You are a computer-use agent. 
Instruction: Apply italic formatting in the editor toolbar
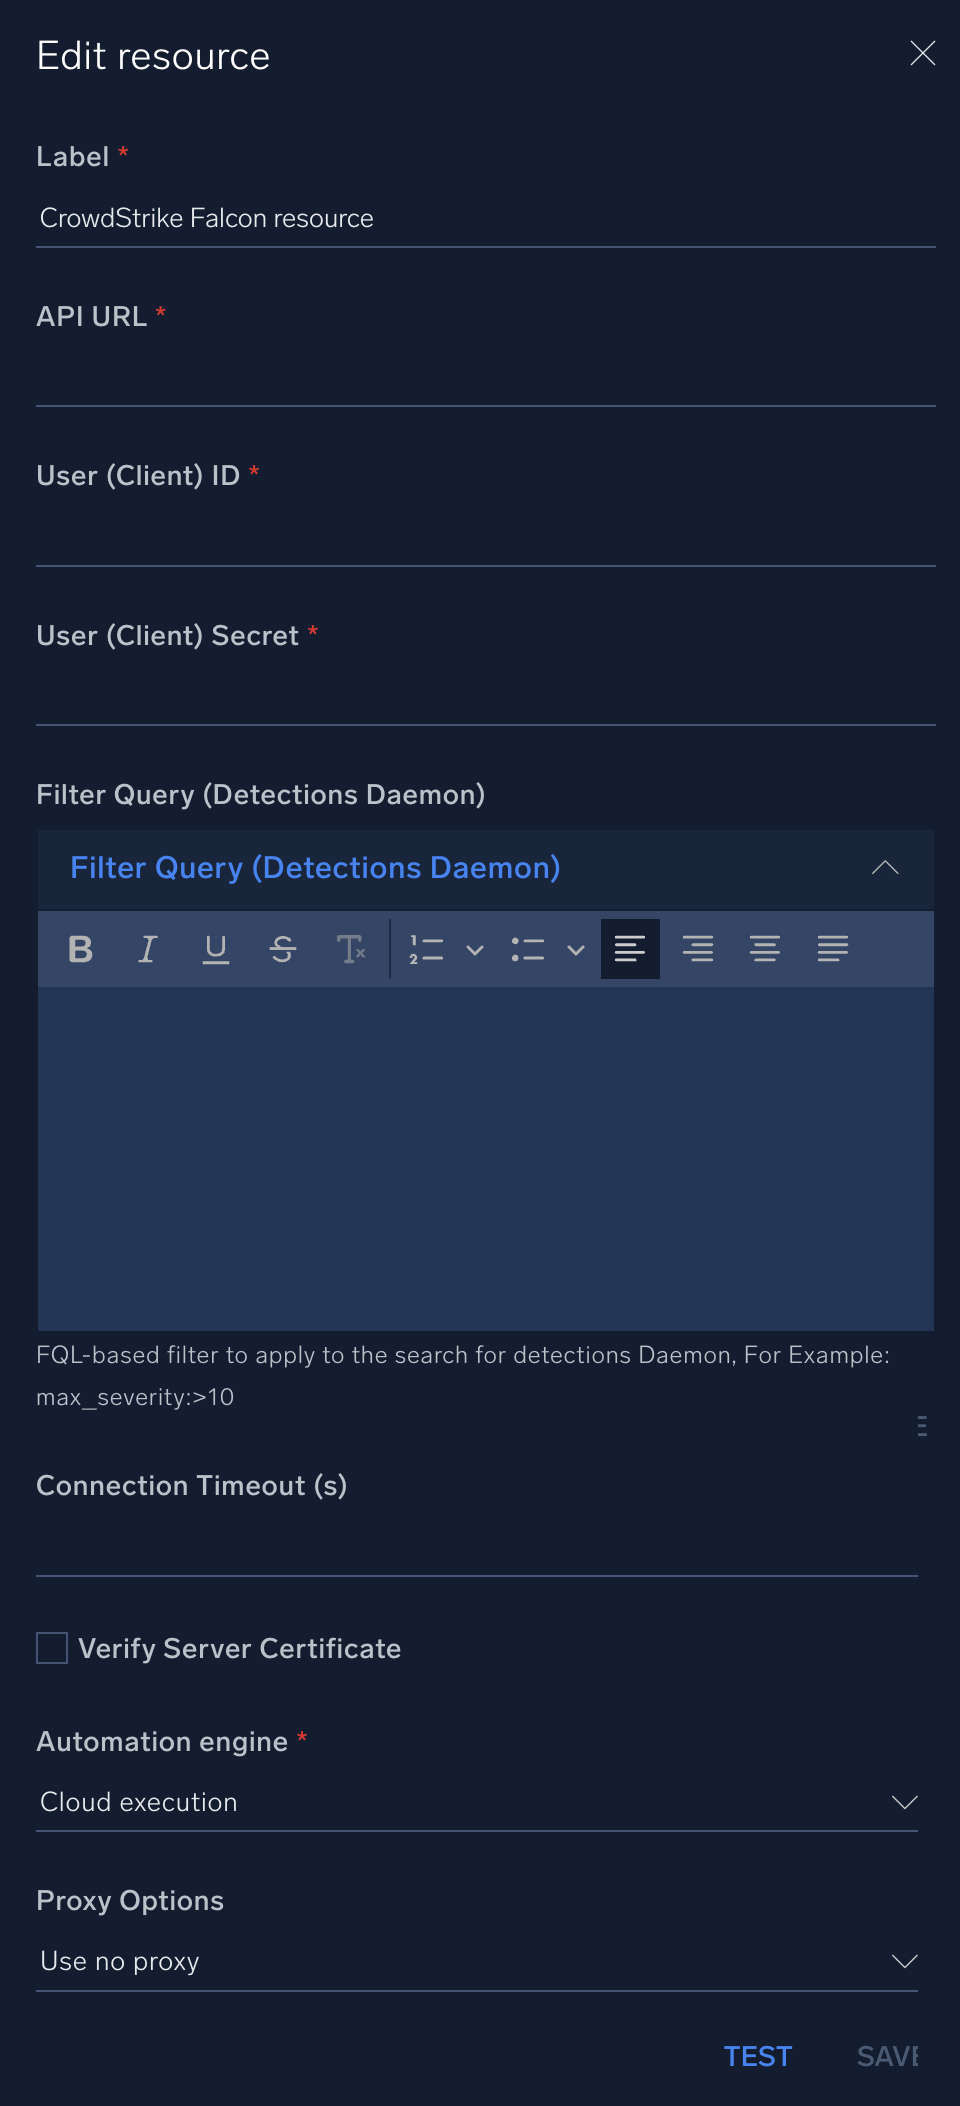click(x=147, y=949)
